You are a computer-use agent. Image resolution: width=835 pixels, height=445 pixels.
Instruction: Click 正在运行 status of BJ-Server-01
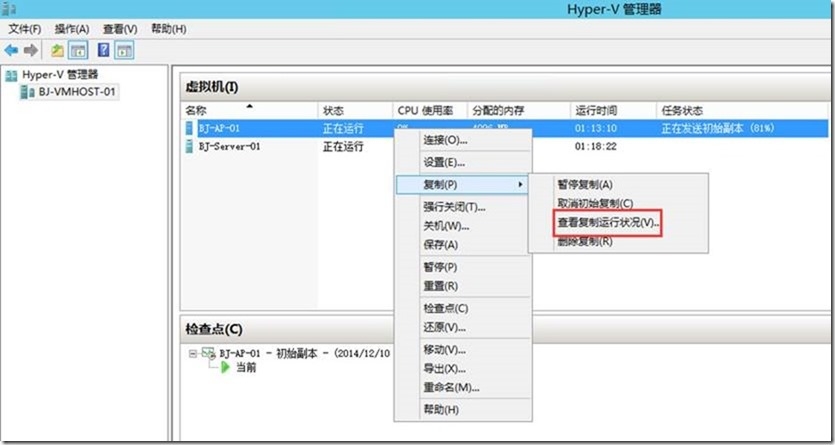(x=343, y=146)
